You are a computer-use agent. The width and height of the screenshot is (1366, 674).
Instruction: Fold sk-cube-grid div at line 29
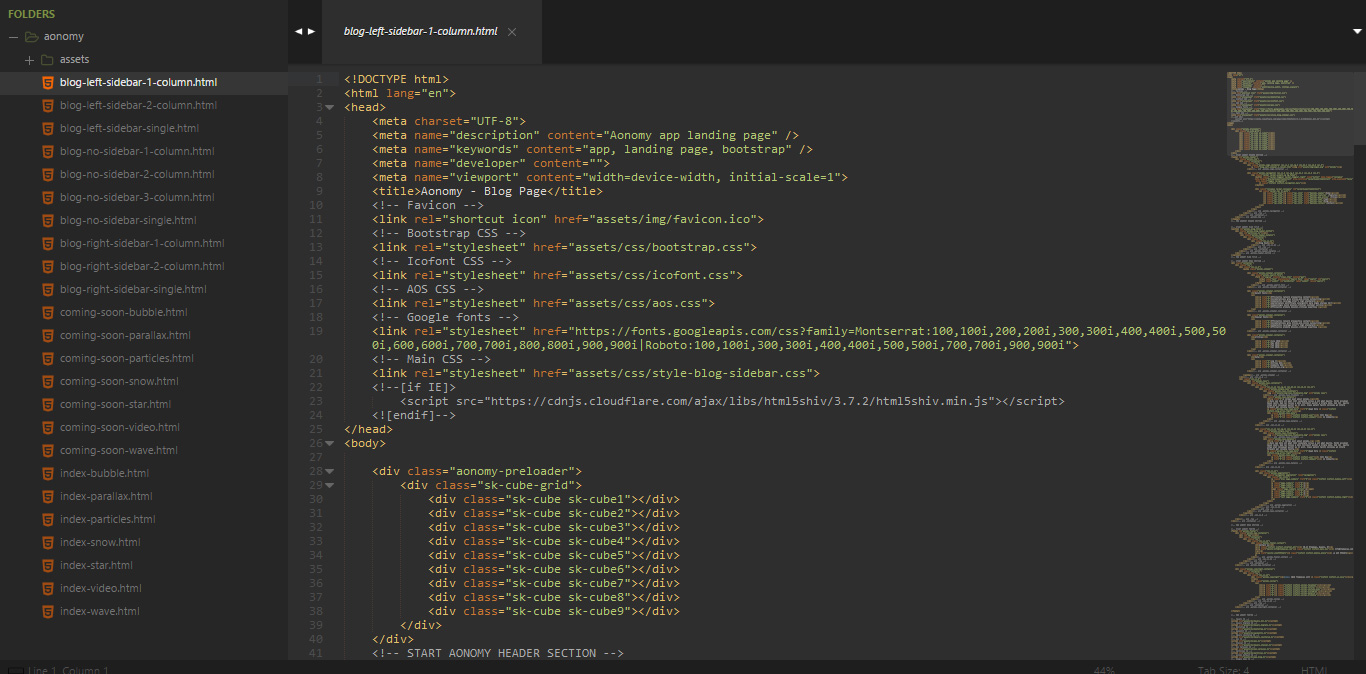click(x=330, y=485)
